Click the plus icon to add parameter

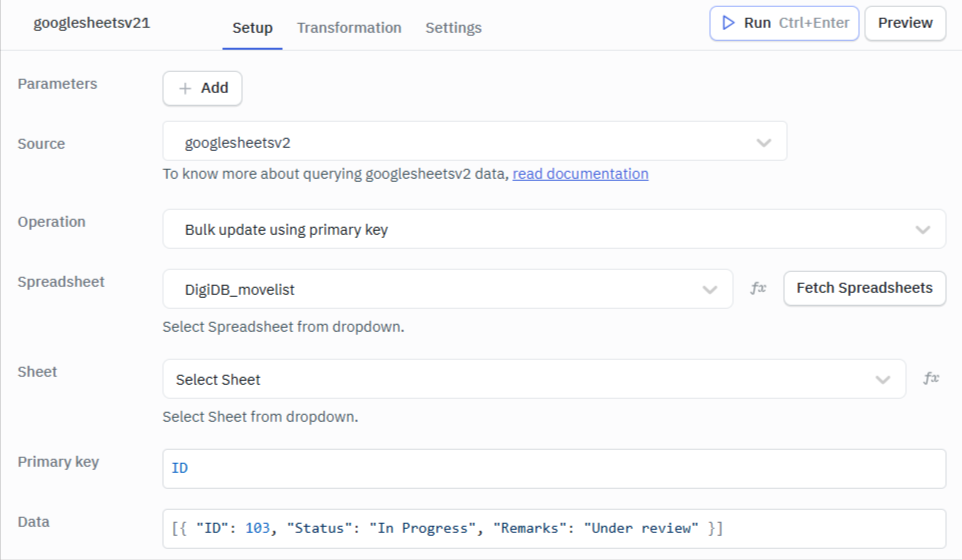(x=185, y=88)
